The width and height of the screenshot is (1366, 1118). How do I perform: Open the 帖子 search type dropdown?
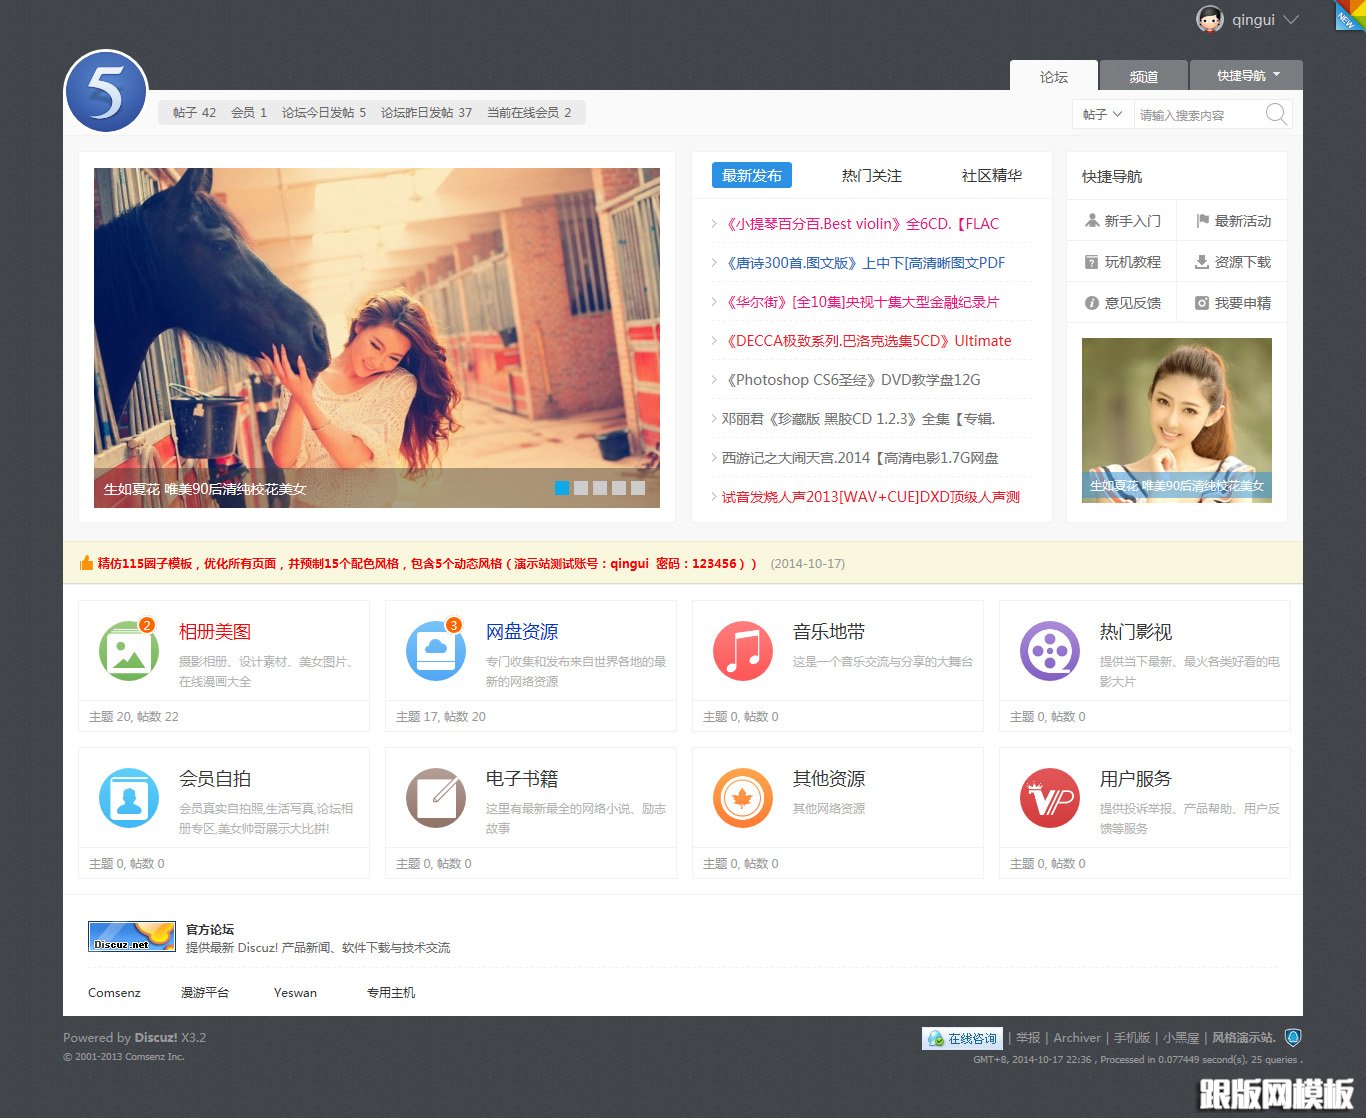coord(1101,114)
